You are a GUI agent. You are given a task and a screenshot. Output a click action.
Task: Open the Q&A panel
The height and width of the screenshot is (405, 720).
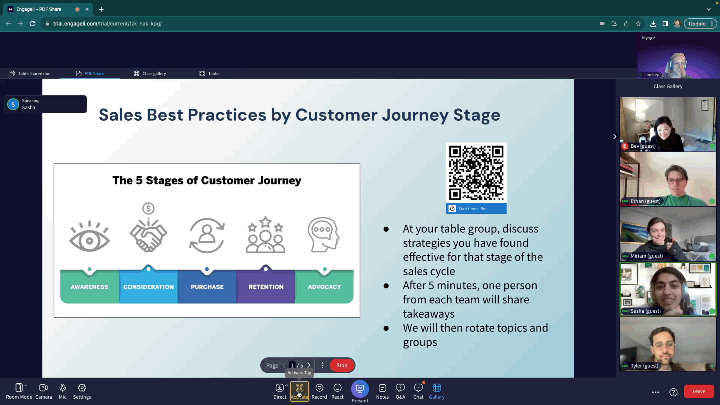tap(400, 389)
